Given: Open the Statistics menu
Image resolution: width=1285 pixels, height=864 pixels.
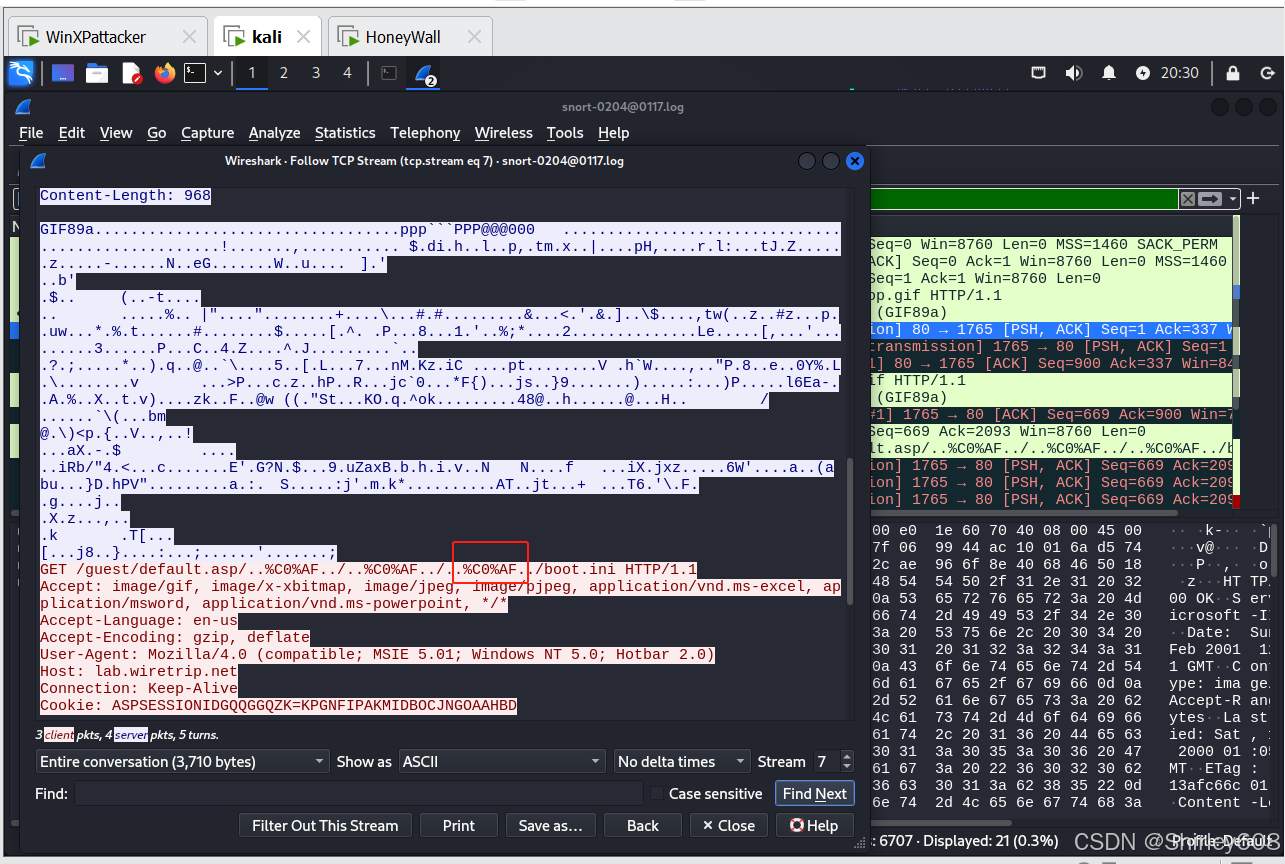Looking at the screenshot, I should (x=345, y=132).
